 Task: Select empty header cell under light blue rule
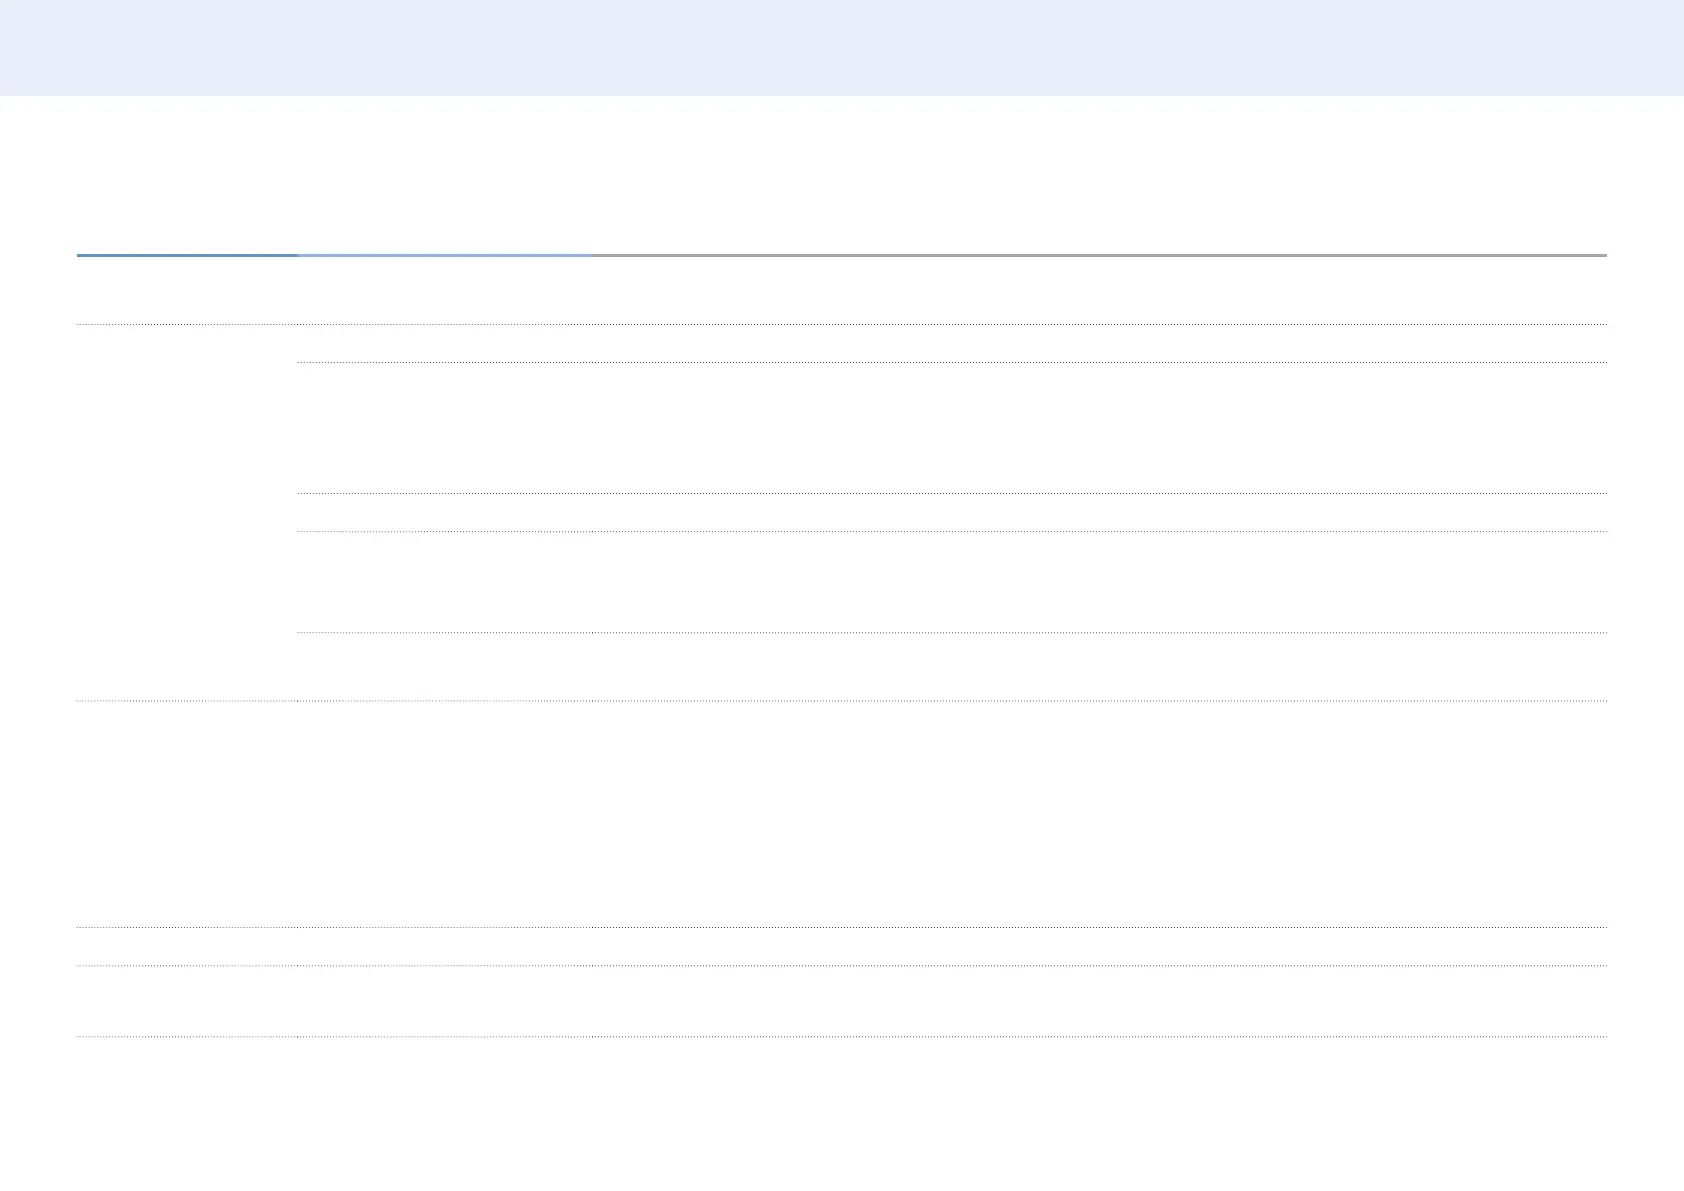pos(444,290)
